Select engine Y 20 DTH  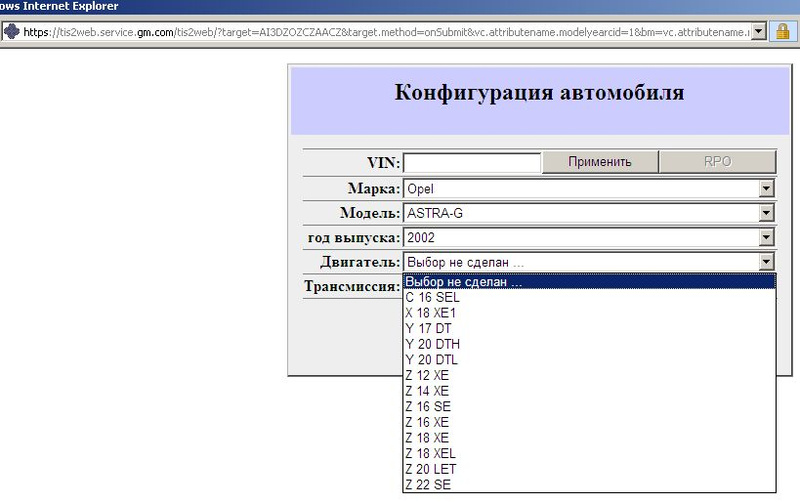pyautogui.click(x=589, y=344)
